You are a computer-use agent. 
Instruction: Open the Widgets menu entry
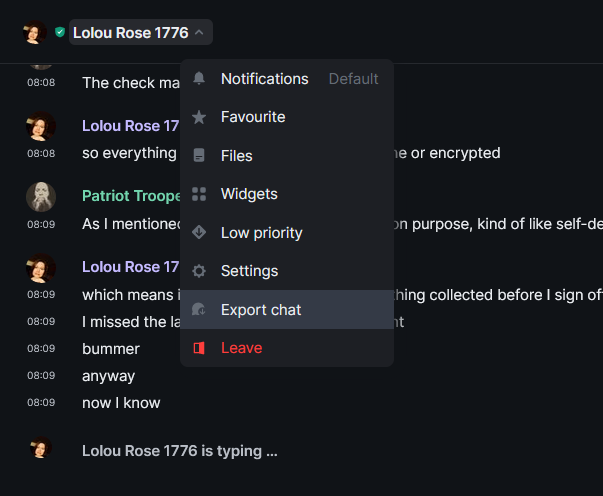(249, 194)
